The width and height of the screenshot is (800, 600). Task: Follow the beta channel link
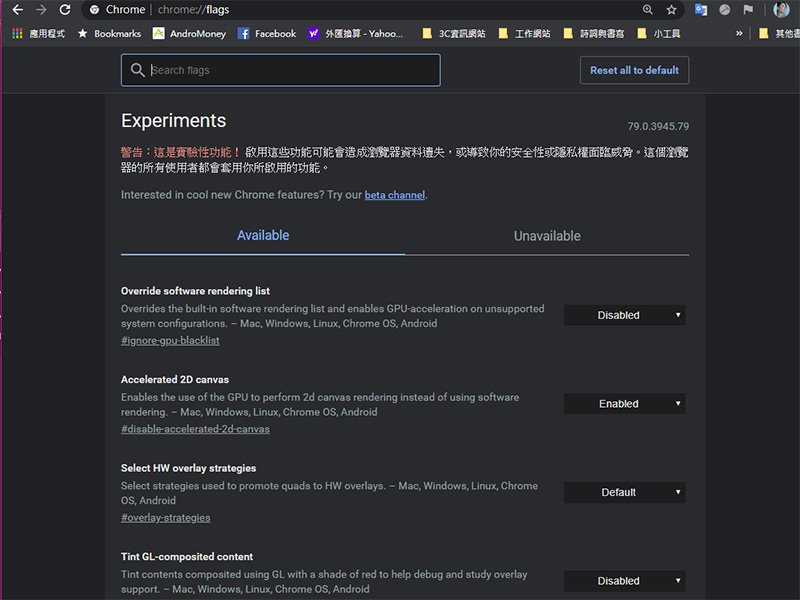(394, 195)
